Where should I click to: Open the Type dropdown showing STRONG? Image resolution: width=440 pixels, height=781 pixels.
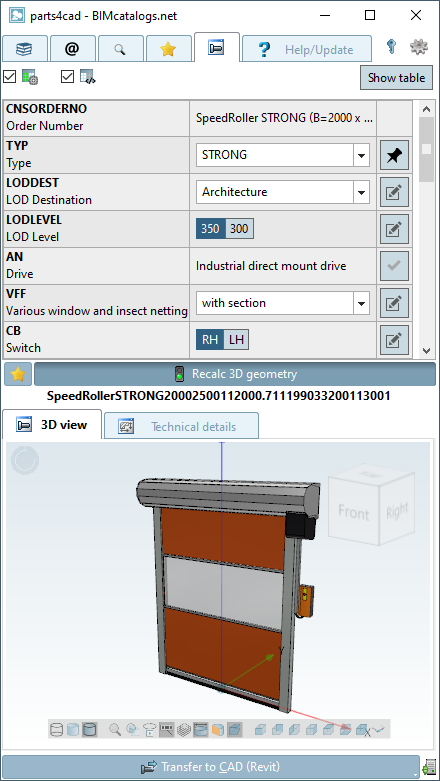(x=283, y=155)
